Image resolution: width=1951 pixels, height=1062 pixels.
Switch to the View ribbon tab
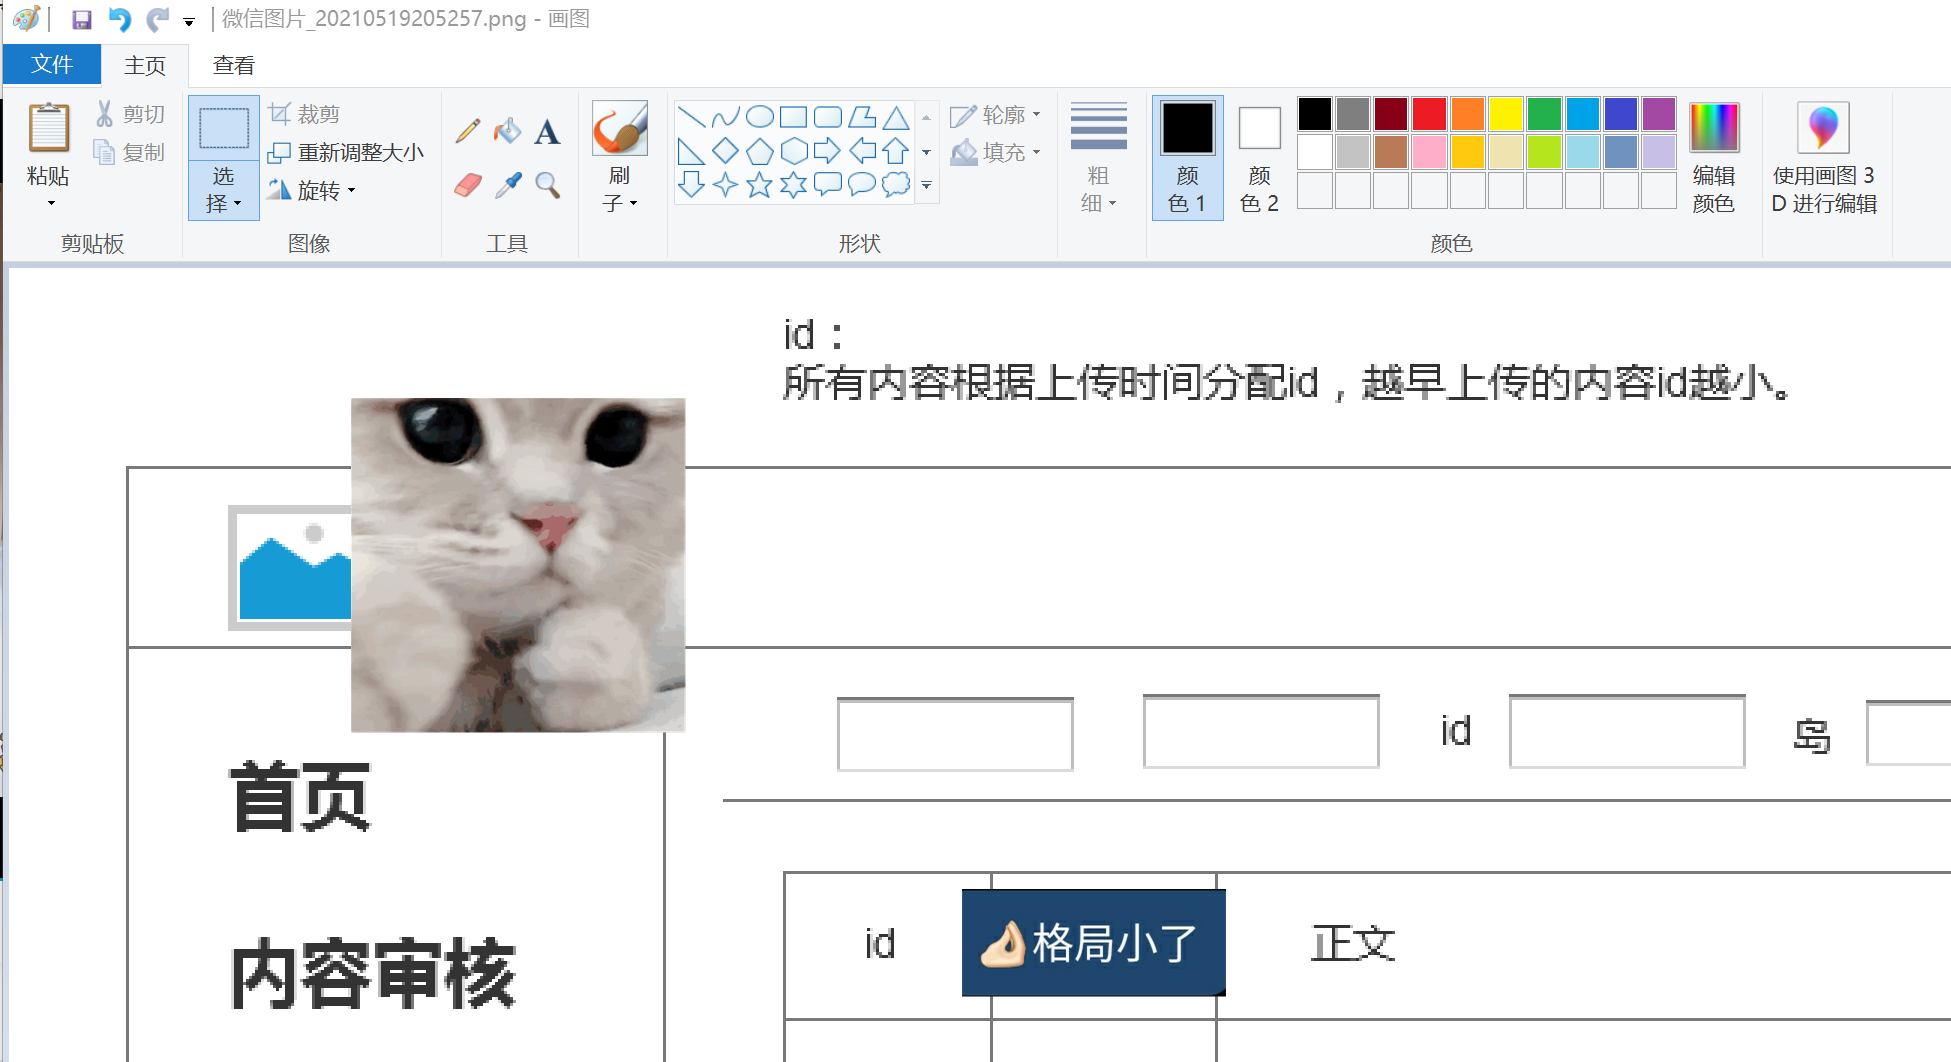234,65
